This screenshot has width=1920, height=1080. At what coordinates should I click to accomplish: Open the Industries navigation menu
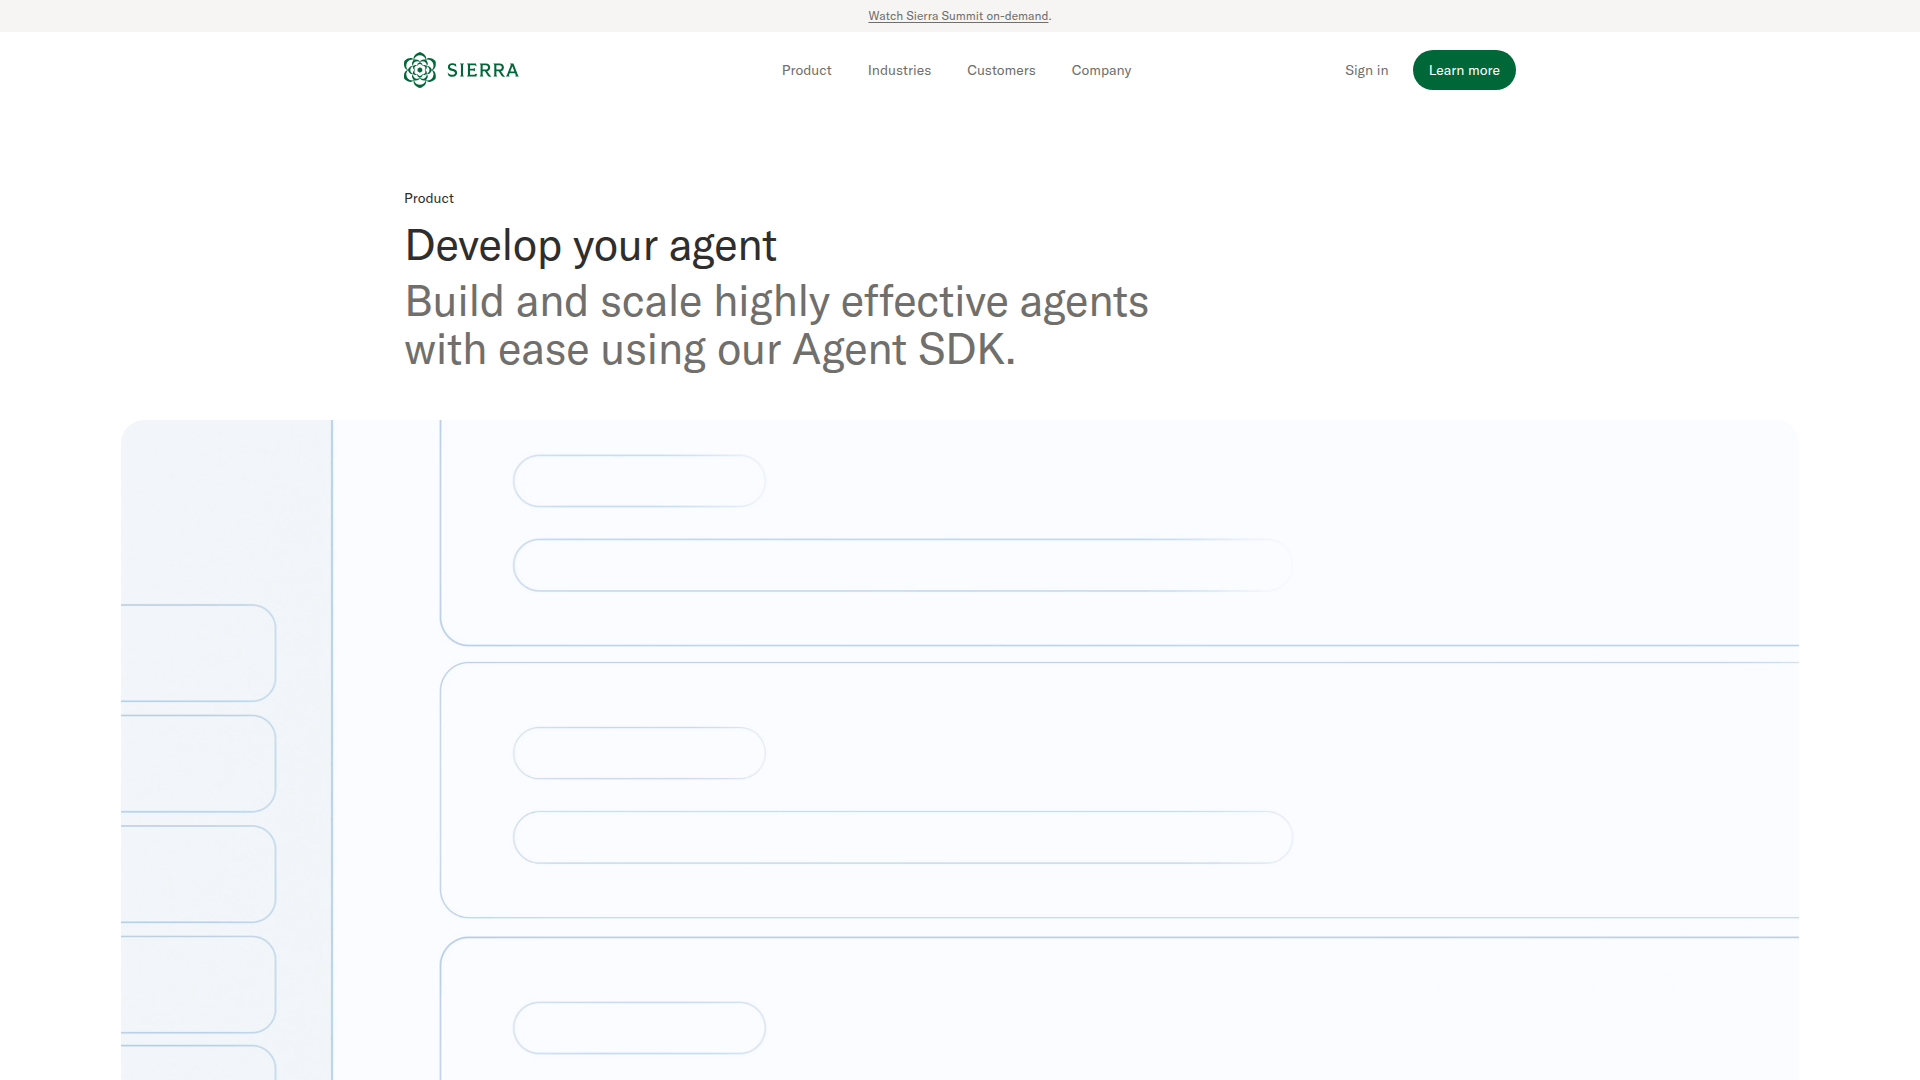(x=899, y=70)
